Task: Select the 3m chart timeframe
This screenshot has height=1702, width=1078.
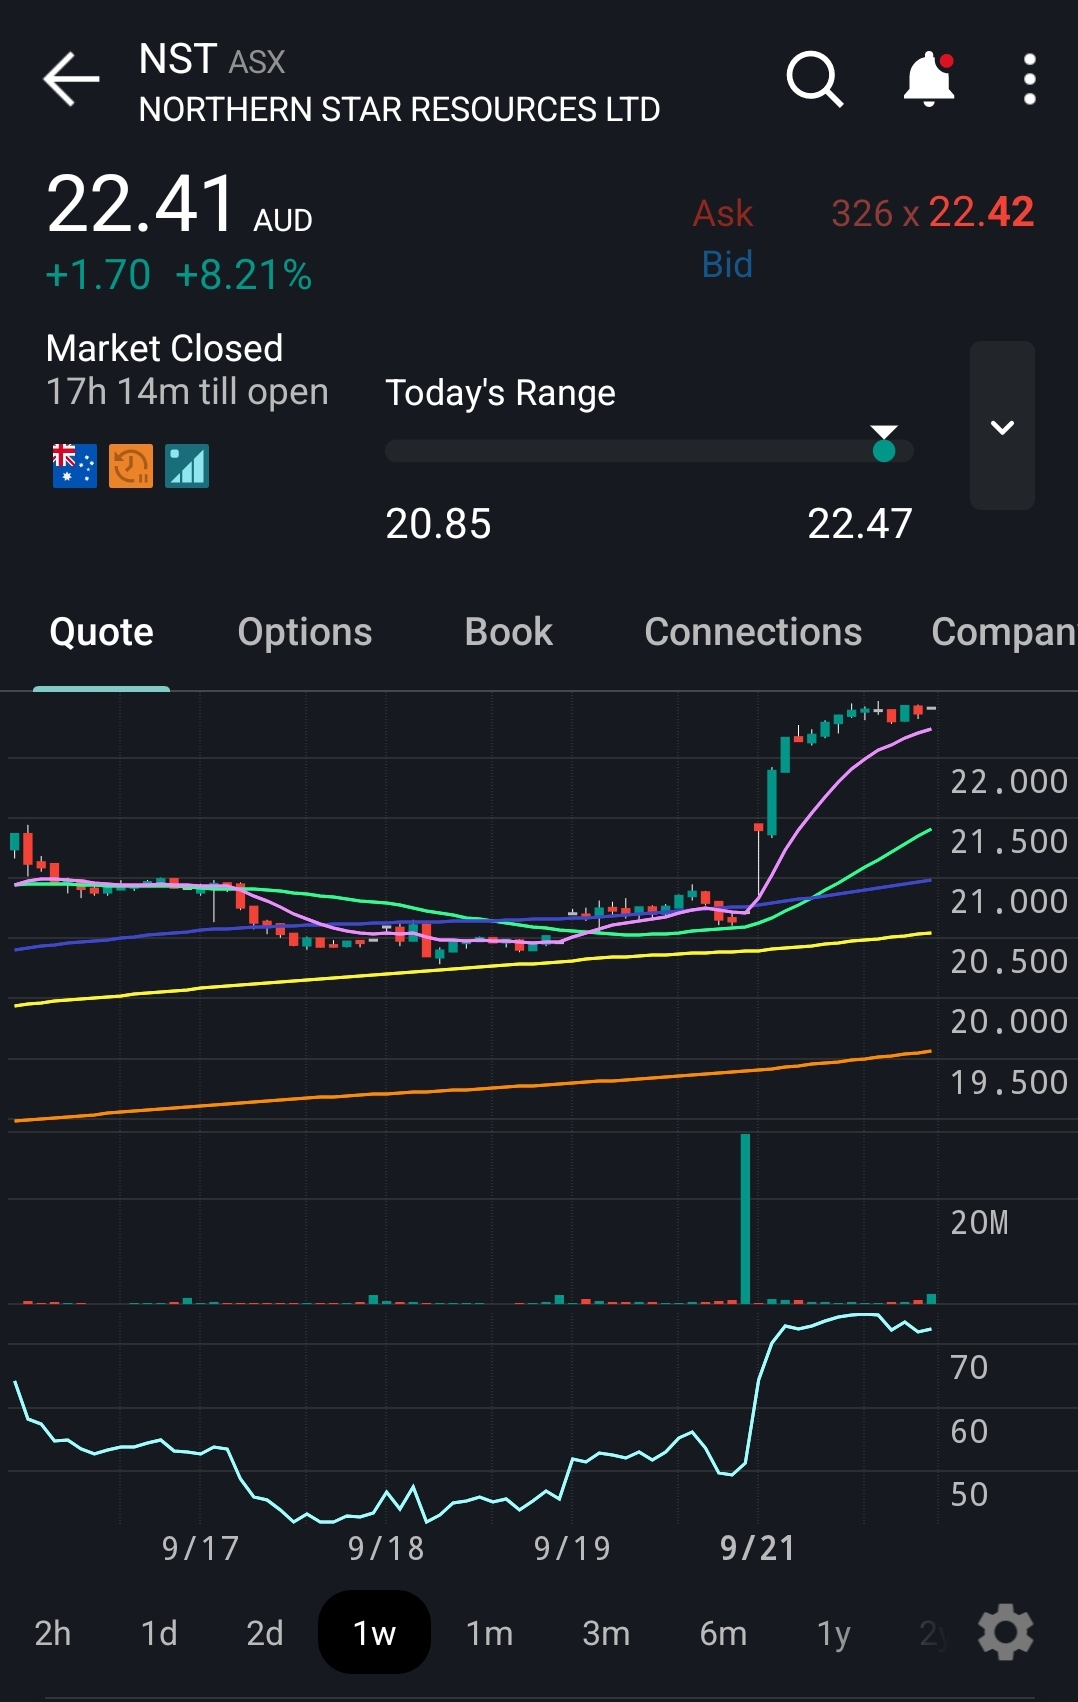Action: (x=606, y=1633)
